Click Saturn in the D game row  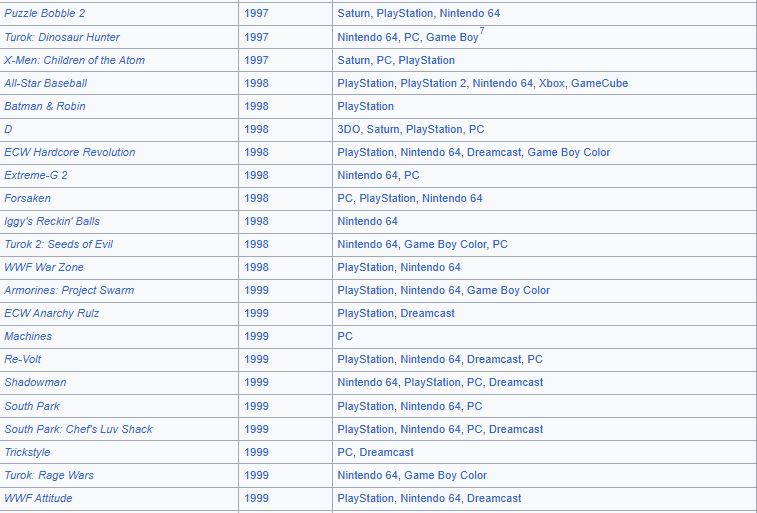(x=383, y=129)
